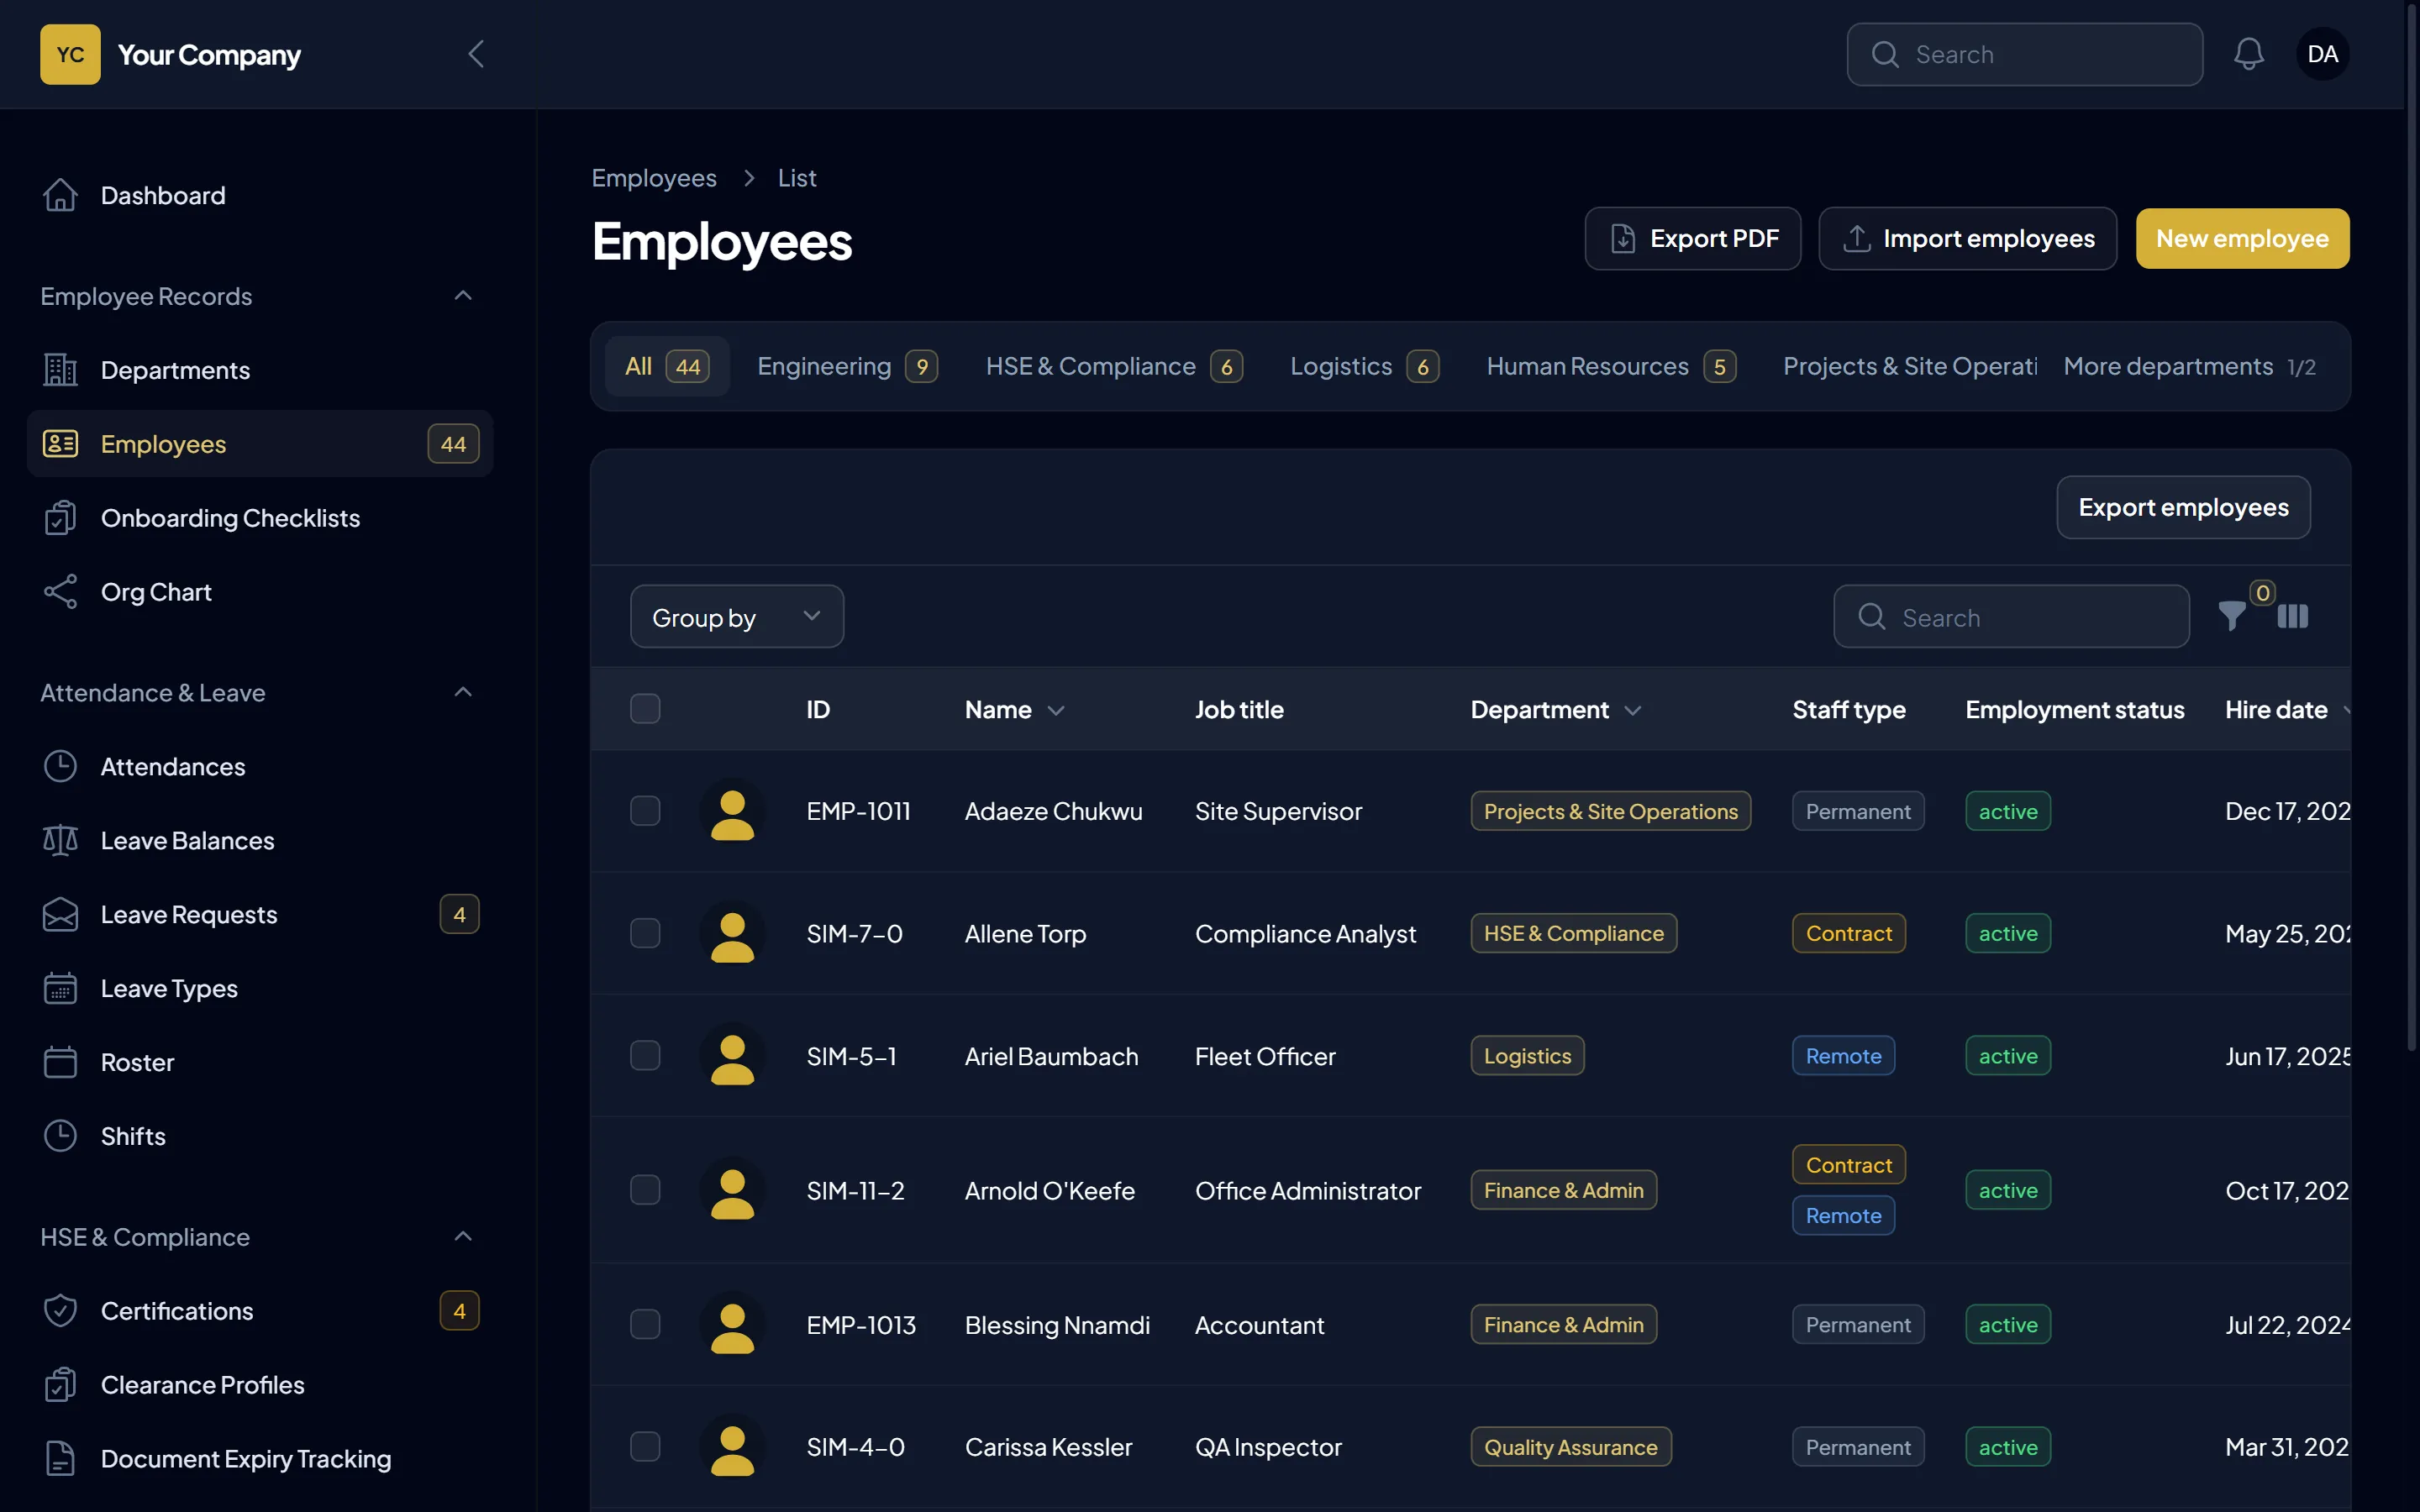2420x1512 pixels.
Task: Switch to the Human Resources tab
Action: click(x=1611, y=366)
